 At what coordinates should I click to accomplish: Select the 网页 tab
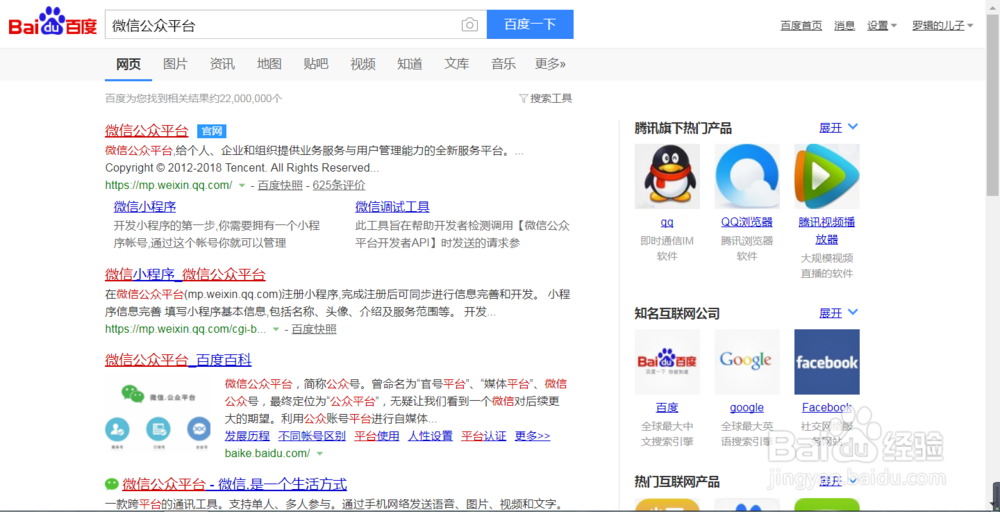pyautogui.click(x=128, y=64)
